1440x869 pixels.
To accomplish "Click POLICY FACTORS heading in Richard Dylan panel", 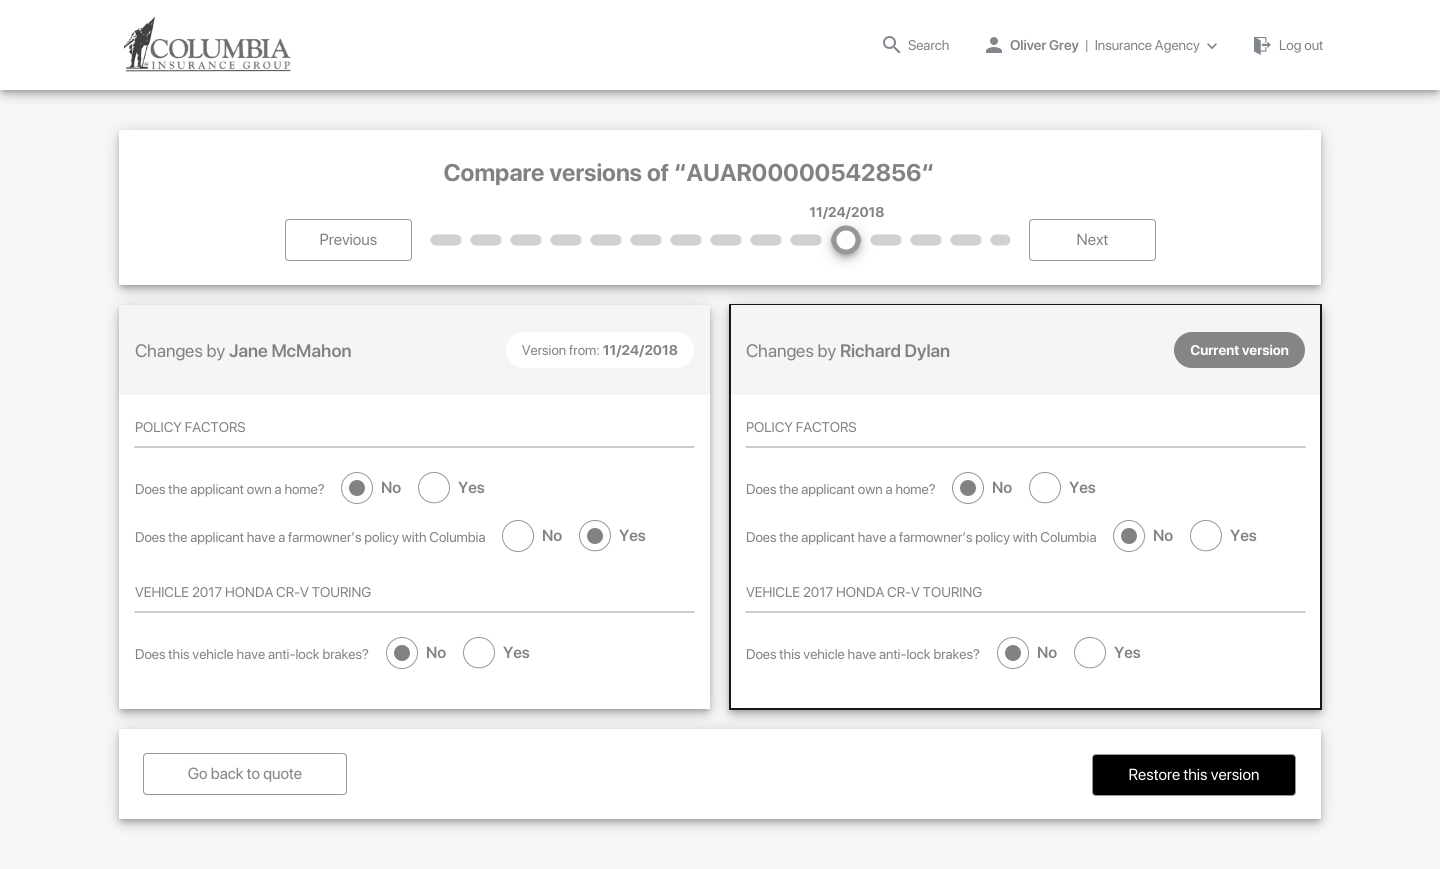I will point(801,427).
